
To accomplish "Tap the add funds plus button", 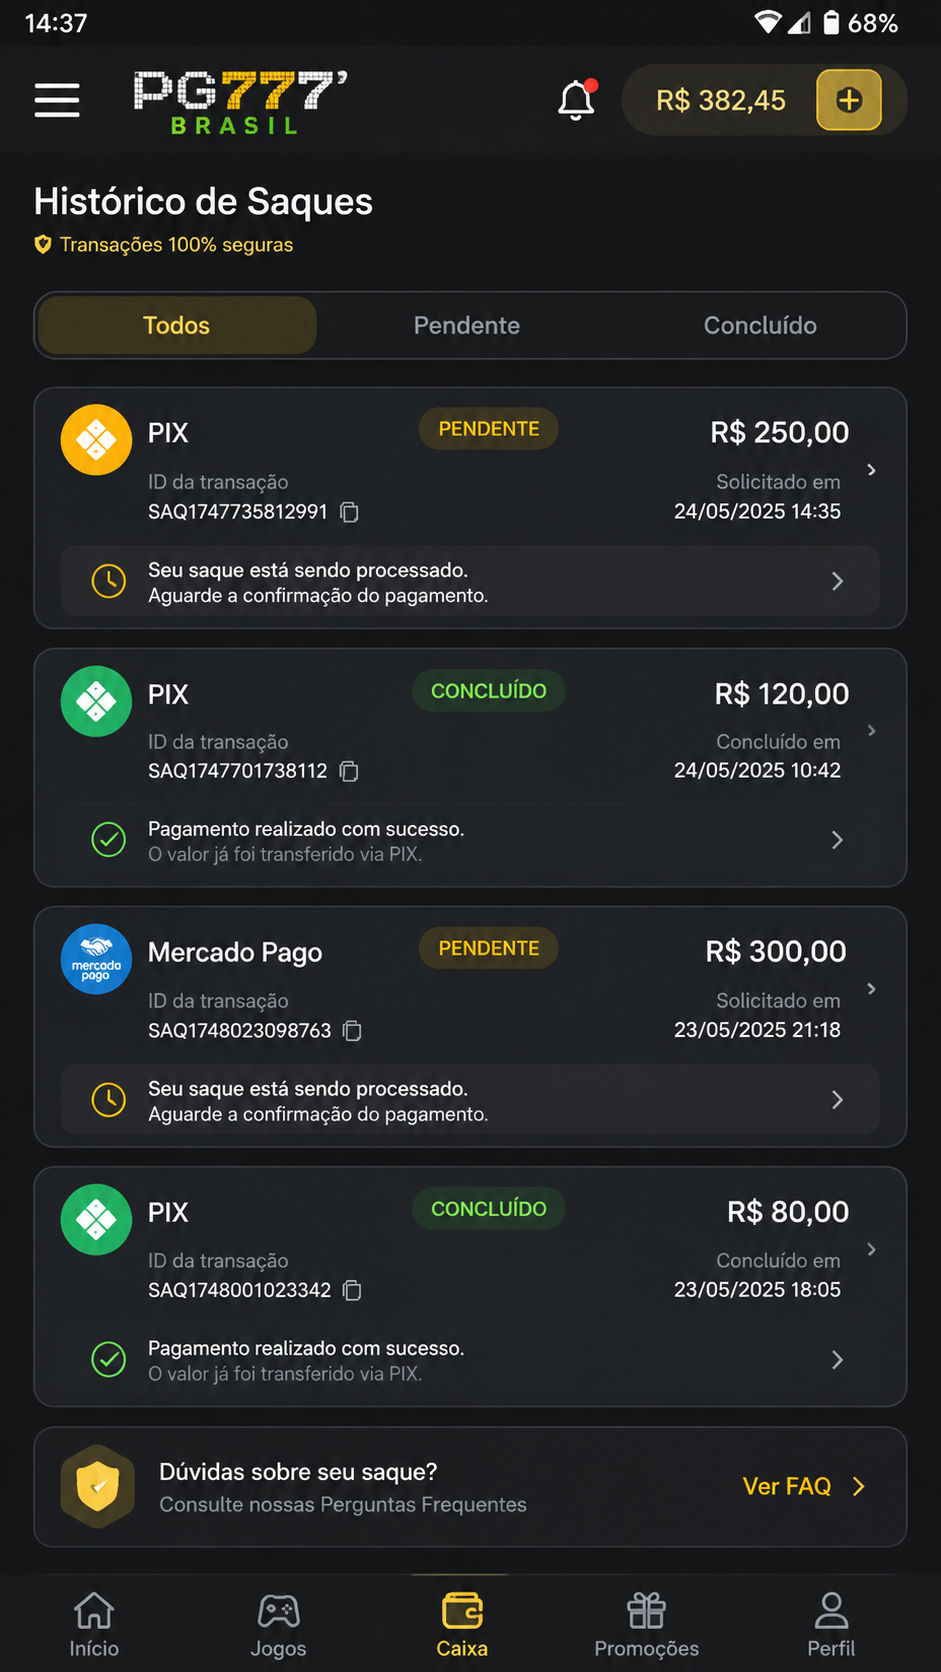I will pos(849,100).
